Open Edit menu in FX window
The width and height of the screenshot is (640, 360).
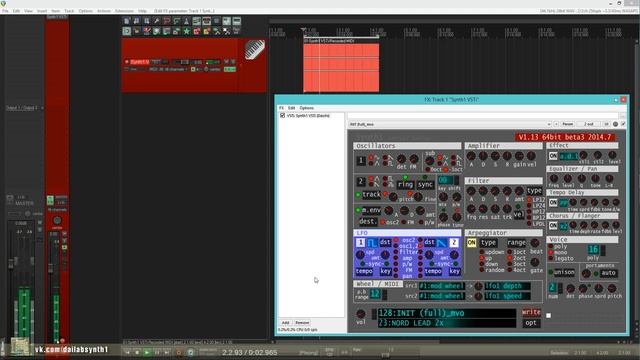point(291,108)
